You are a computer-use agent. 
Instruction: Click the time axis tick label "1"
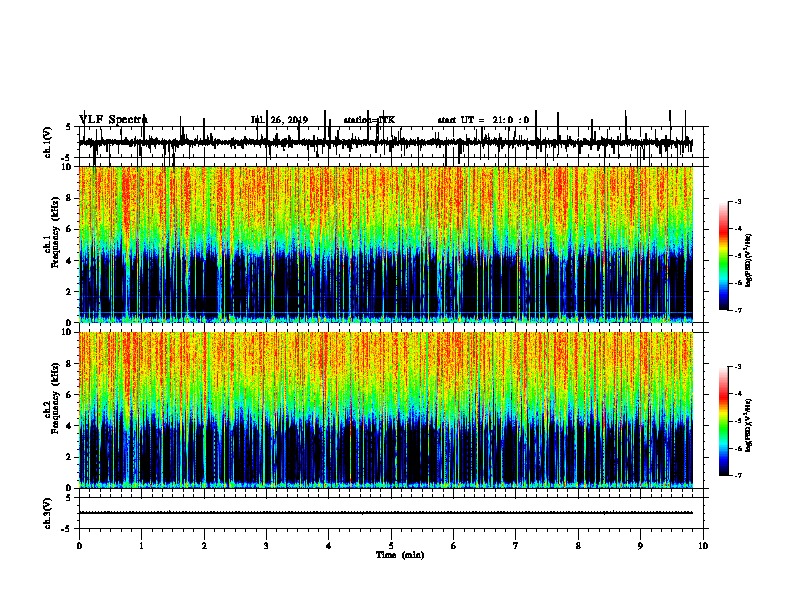pos(141,546)
